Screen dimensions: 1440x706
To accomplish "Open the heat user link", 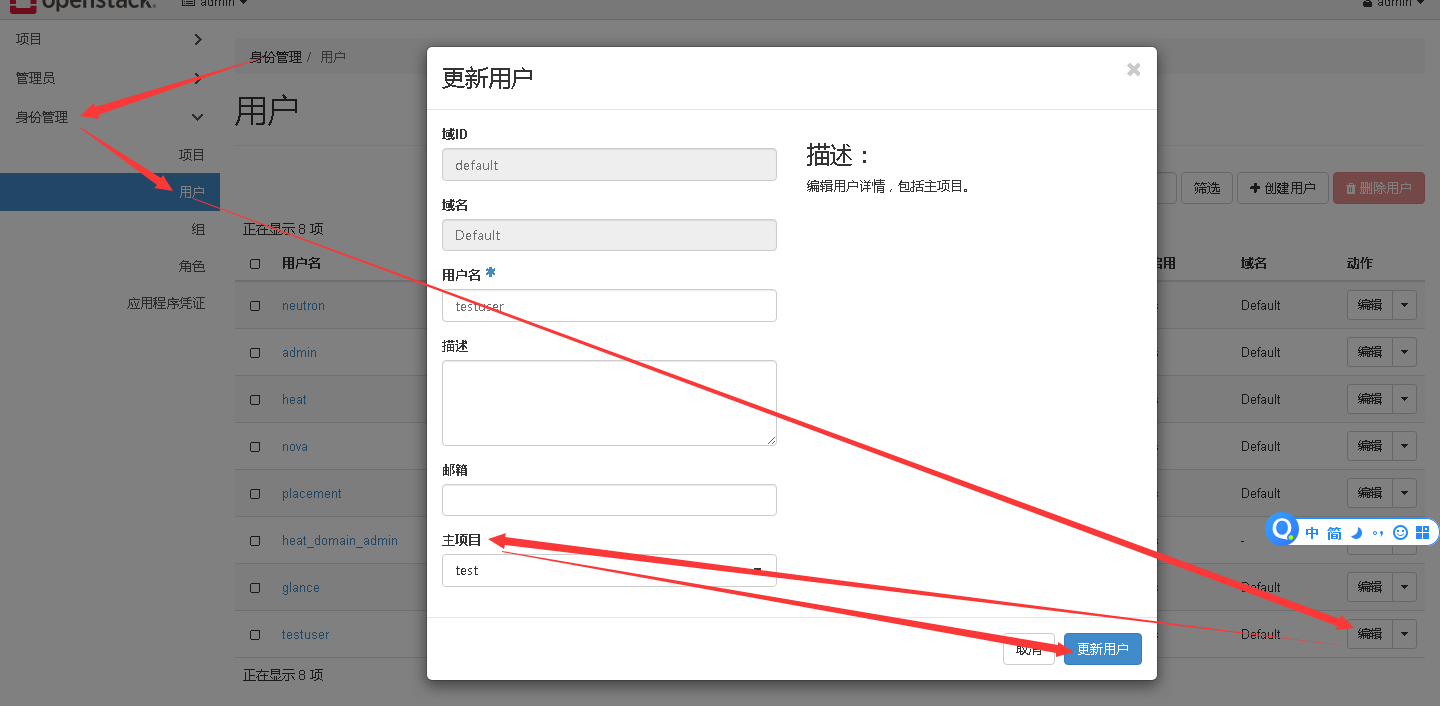I will (294, 400).
